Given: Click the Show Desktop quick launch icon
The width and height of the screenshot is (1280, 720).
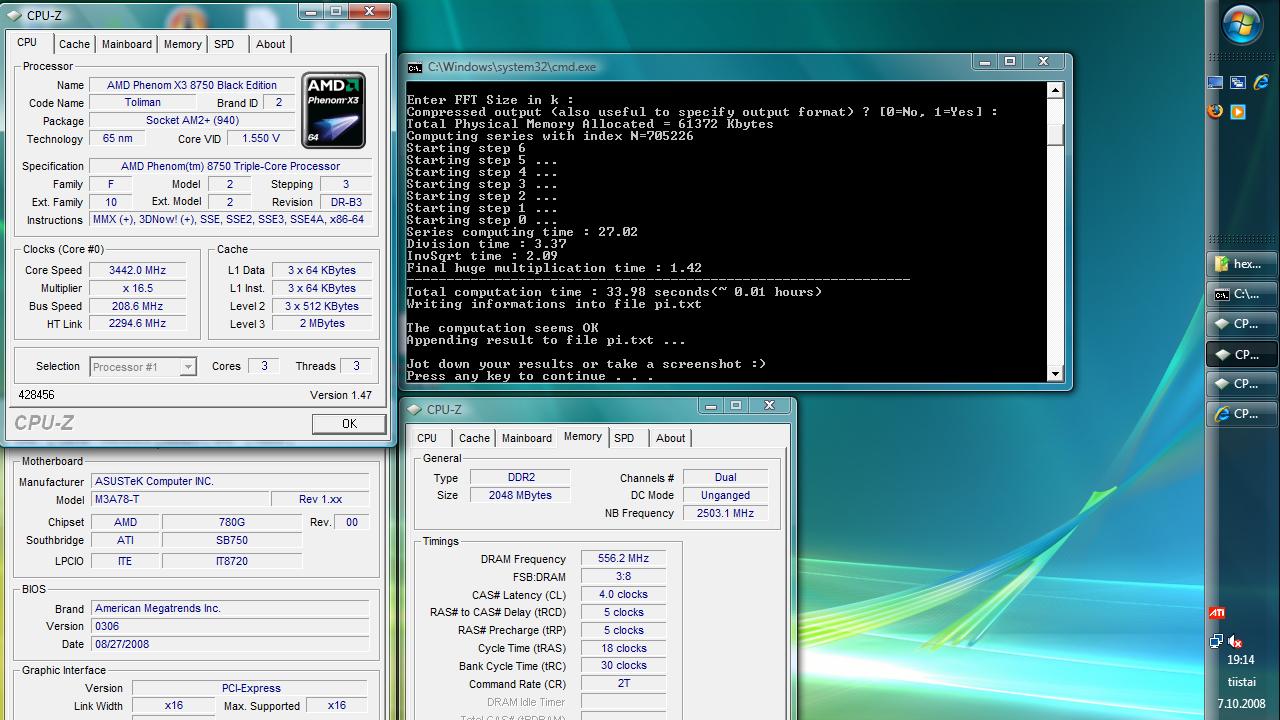Looking at the screenshot, I should click(x=1216, y=83).
